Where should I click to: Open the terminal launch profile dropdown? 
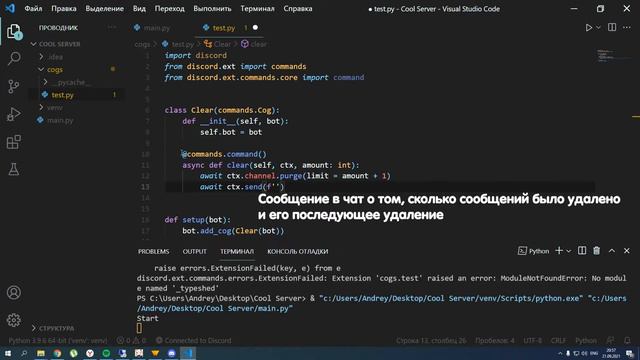pos(569,251)
